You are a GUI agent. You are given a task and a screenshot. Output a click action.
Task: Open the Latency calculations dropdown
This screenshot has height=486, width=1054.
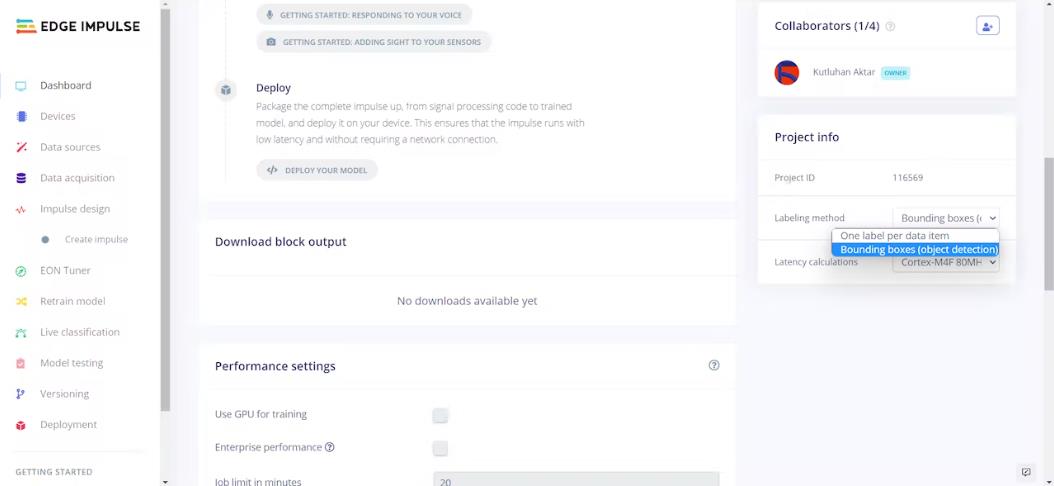(946, 263)
